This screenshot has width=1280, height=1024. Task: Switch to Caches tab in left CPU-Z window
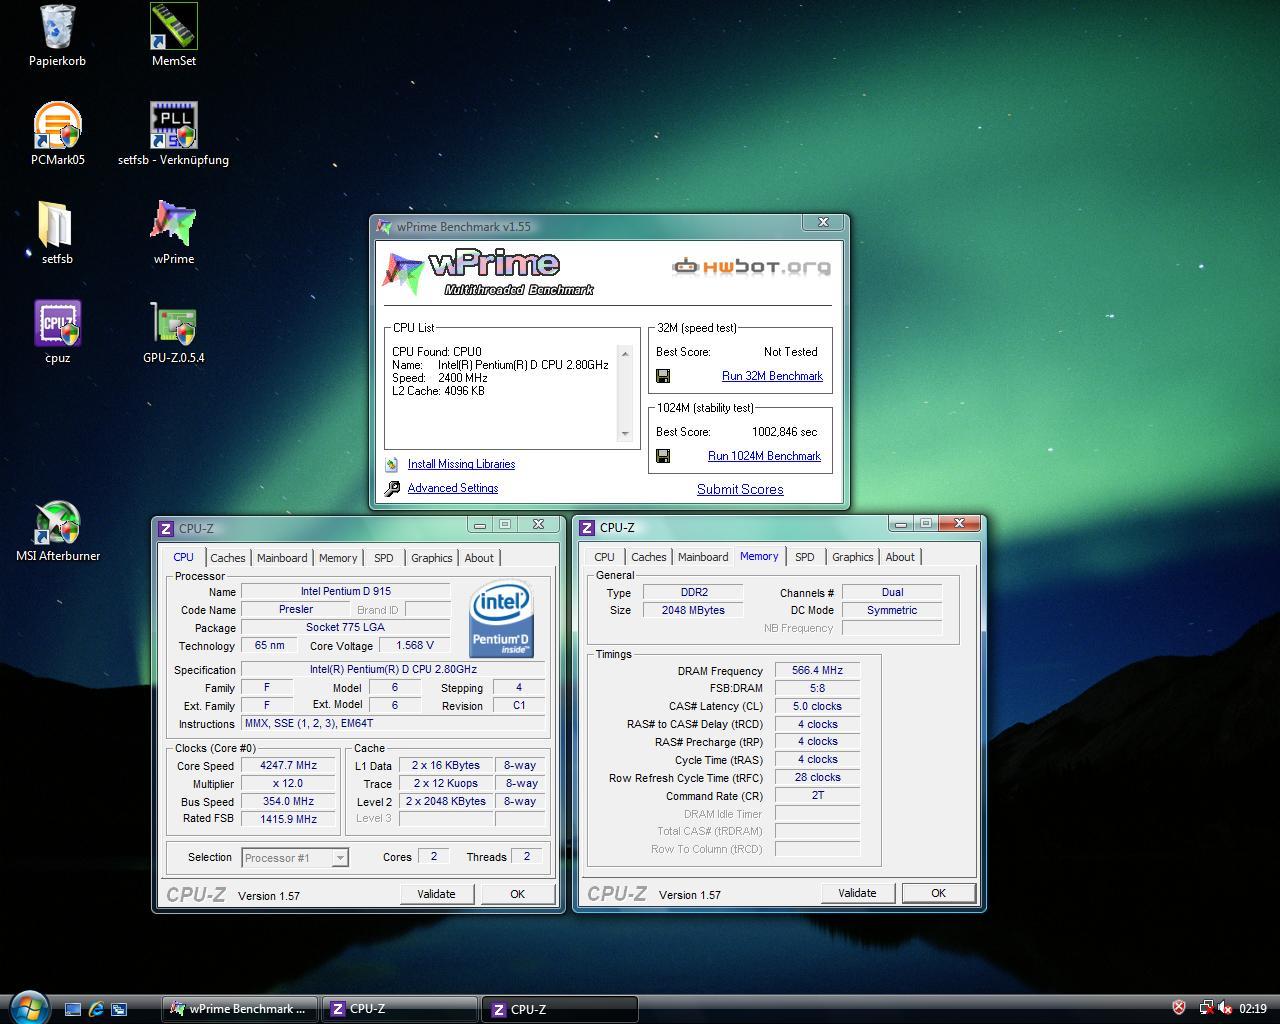pyautogui.click(x=227, y=558)
